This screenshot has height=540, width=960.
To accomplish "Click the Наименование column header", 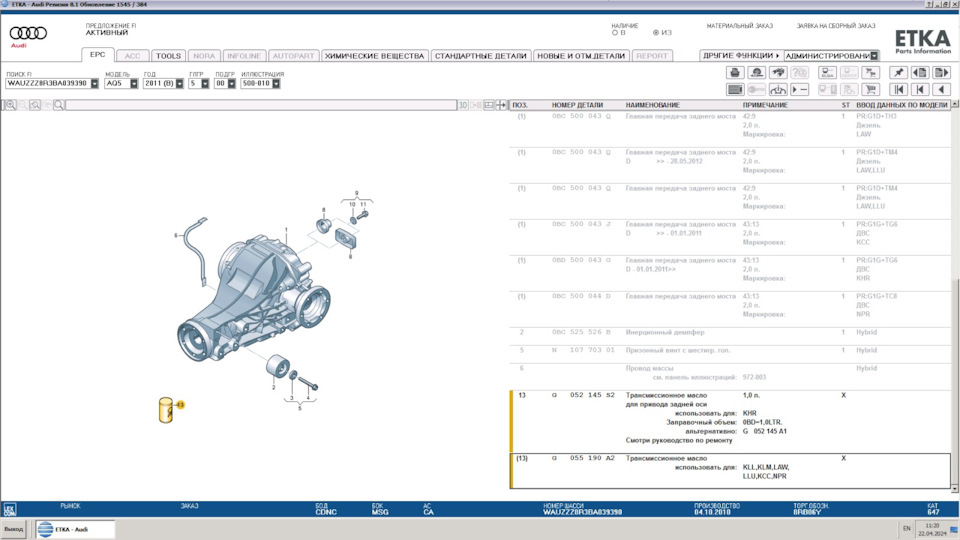I will pos(653,105).
